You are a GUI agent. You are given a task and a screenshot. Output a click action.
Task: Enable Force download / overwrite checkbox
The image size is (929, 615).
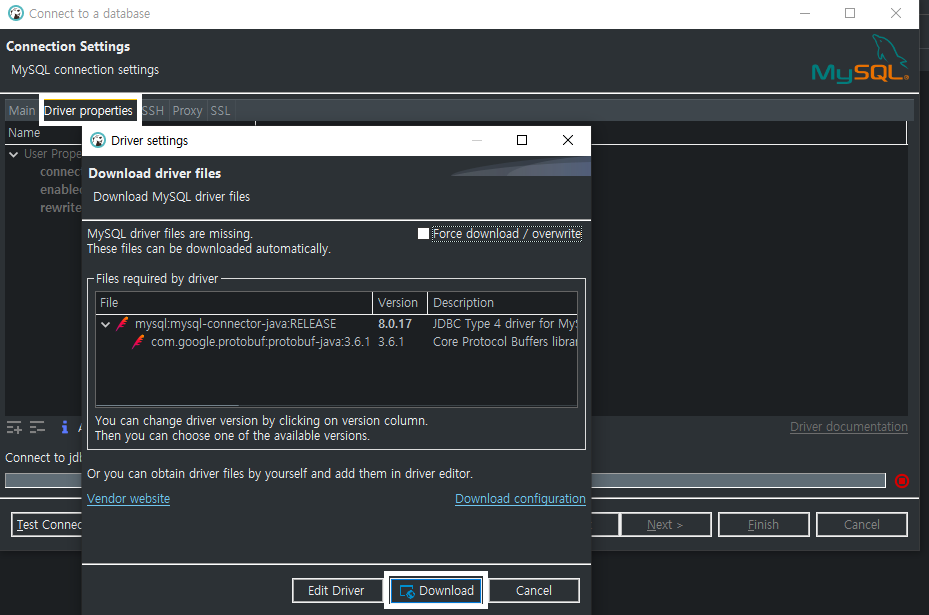click(x=423, y=233)
